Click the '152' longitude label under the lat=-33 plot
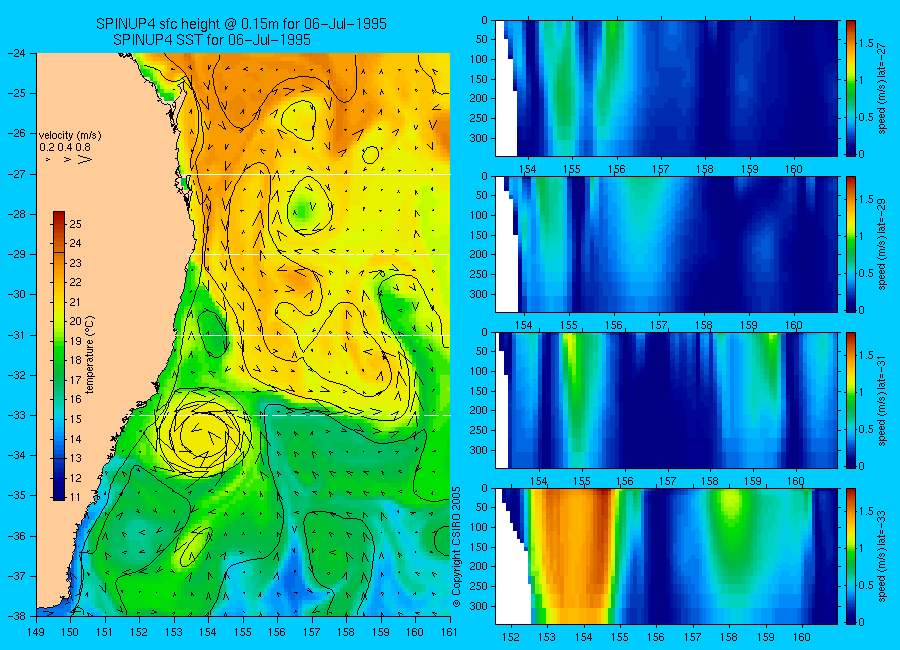The image size is (900, 650). pos(510,637)
